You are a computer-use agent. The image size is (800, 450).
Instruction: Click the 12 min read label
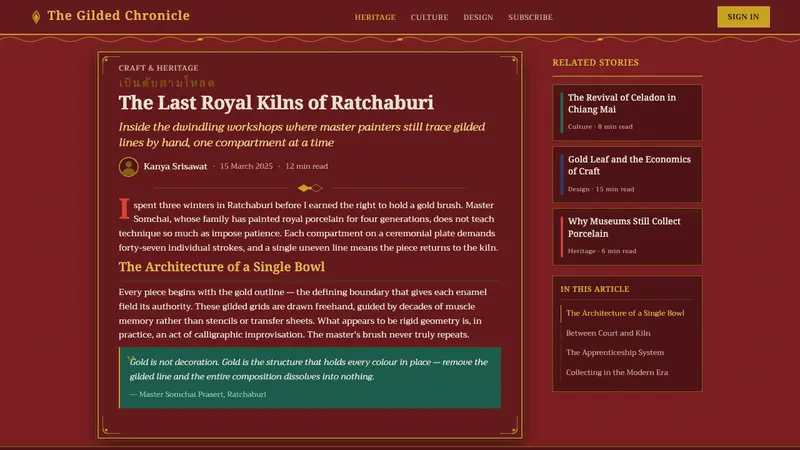pos(306,166)
